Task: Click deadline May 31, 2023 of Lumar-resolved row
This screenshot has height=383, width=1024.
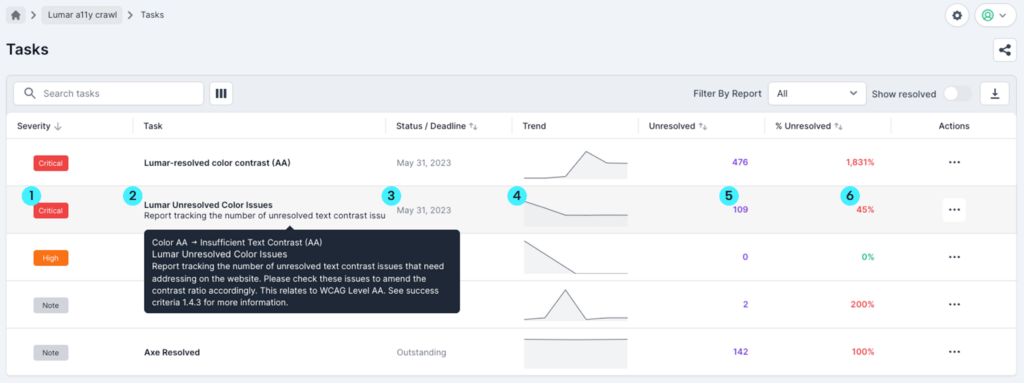Action: [423, 163]
